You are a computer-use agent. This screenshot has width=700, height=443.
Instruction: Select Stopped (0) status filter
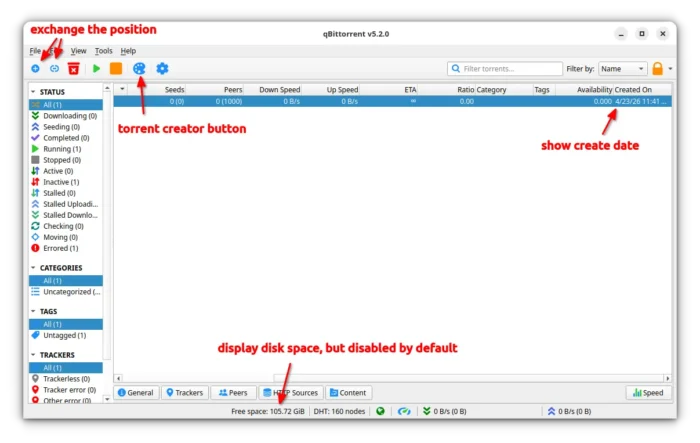66,160
